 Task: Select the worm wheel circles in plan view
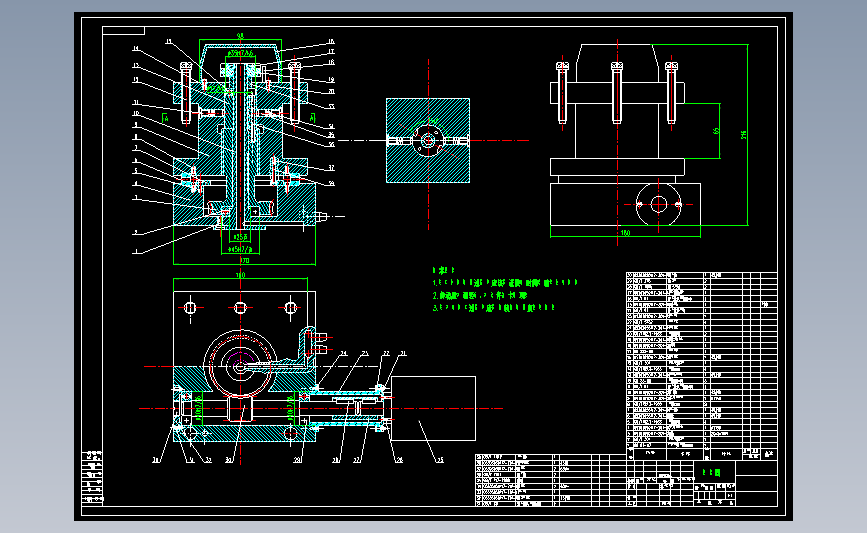[x=240, y=365]
